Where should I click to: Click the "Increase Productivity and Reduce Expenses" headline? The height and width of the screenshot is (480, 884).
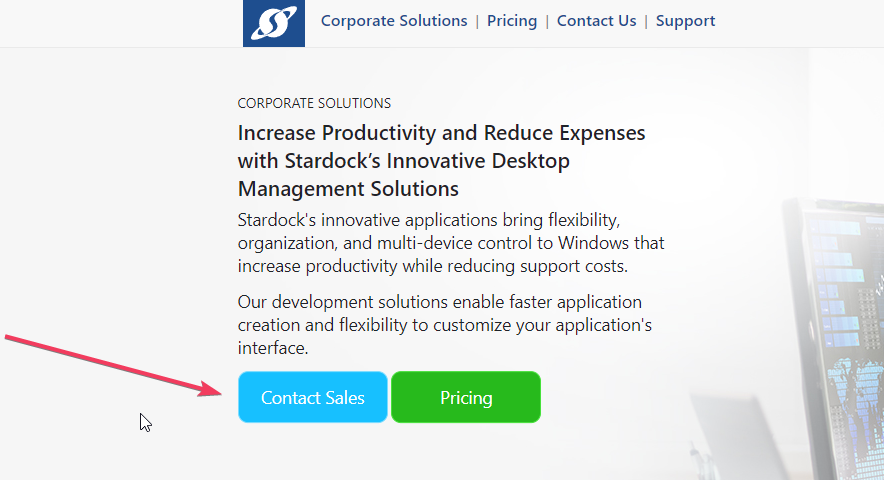[x=441, y=133]
